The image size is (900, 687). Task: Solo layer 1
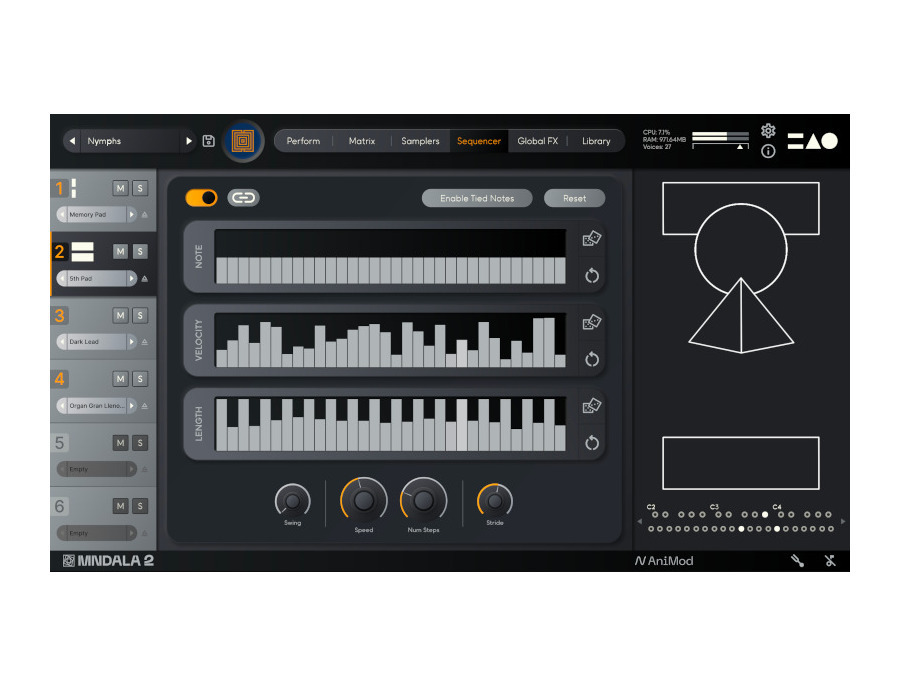tap(139, 188)
